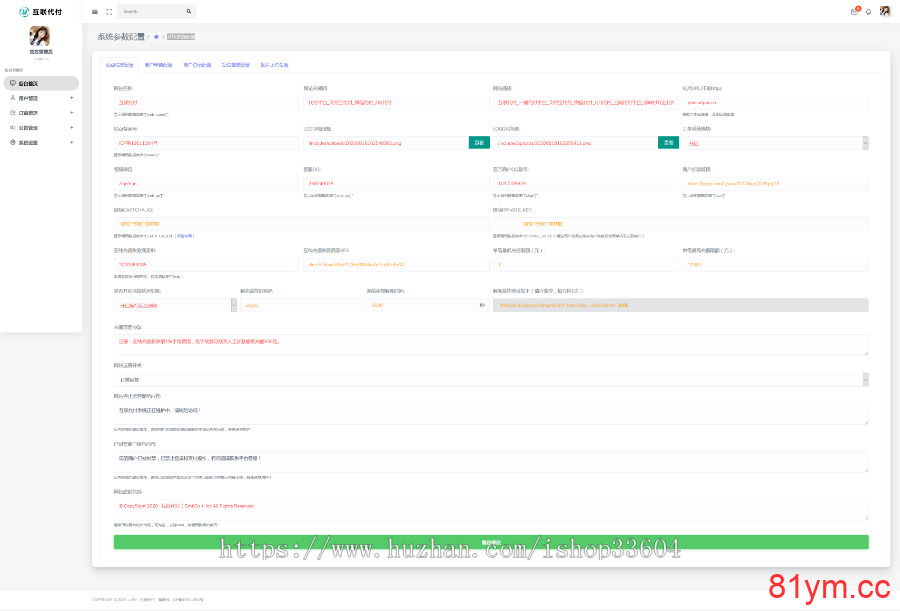The width and height of the screenshot is (900, 611).
Task: Expand the 用户管理 sidebar menu
Action: coord(40,98)
